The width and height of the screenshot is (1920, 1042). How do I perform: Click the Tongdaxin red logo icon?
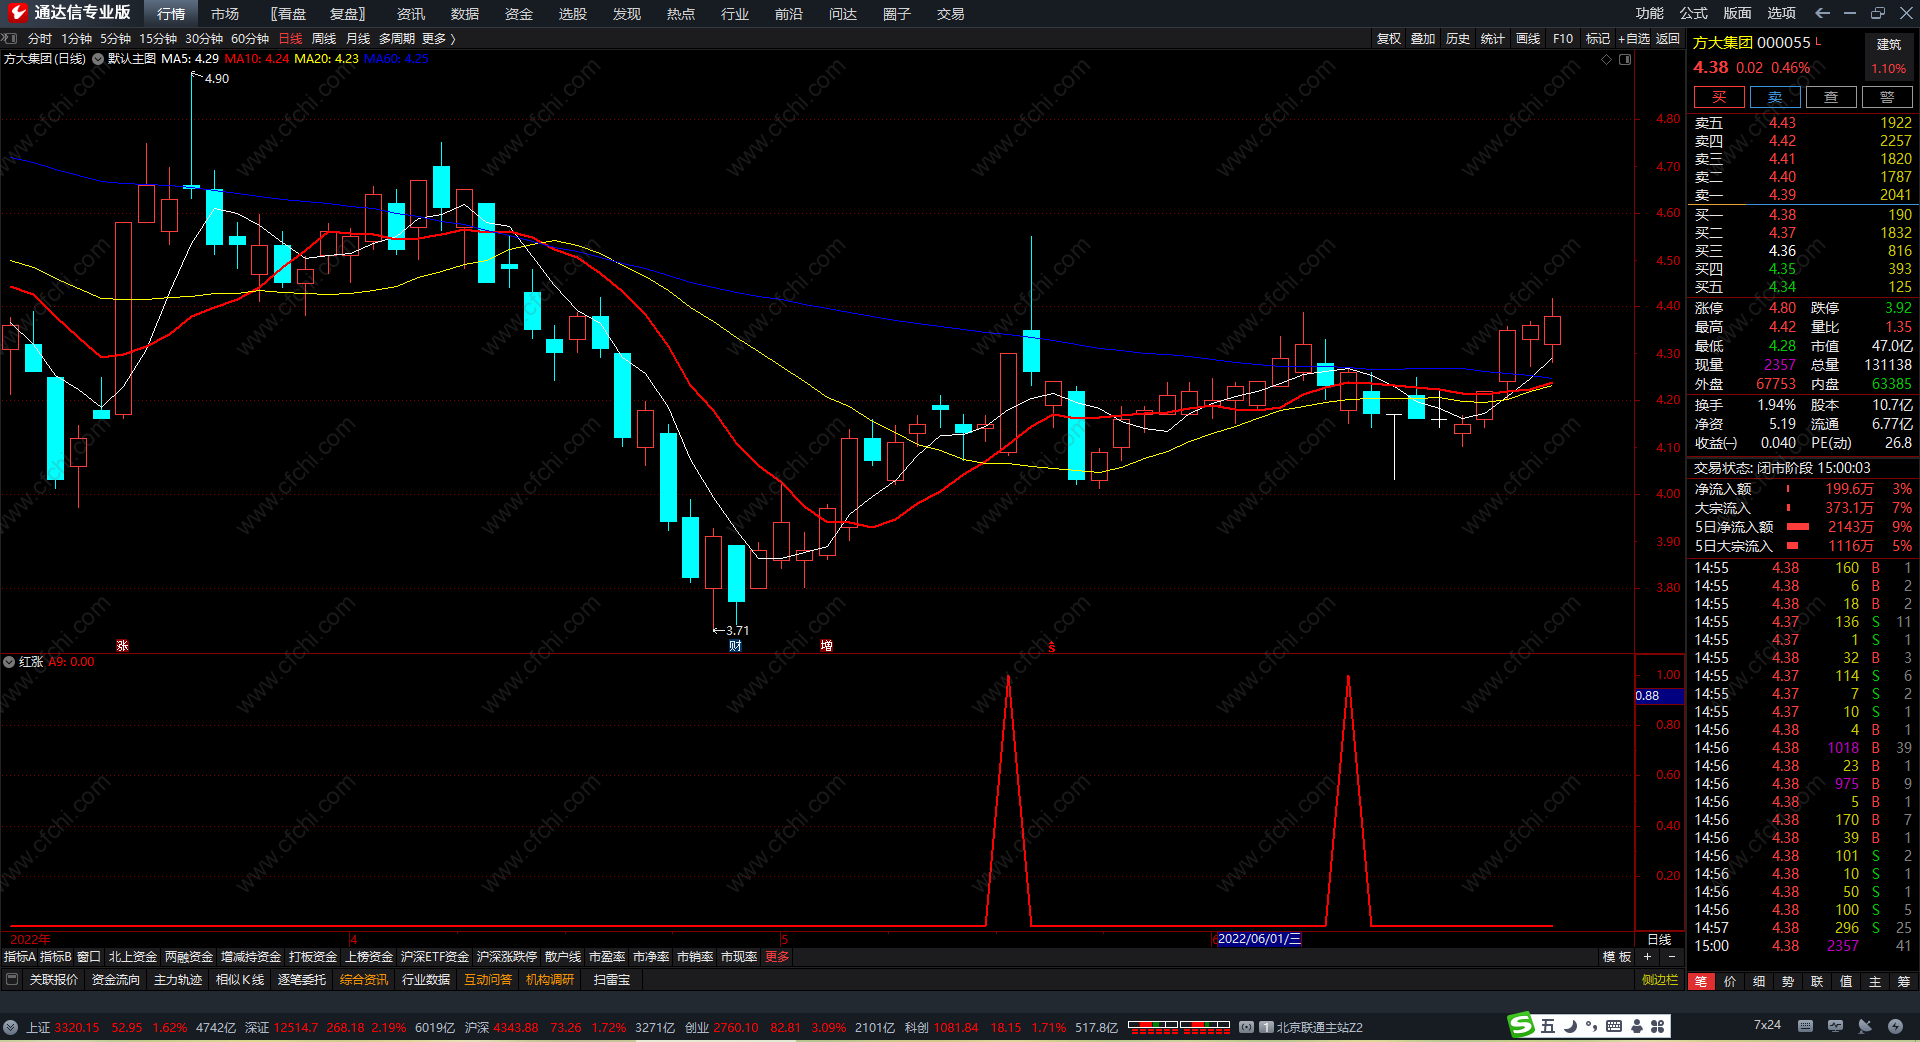pos(18,13)
